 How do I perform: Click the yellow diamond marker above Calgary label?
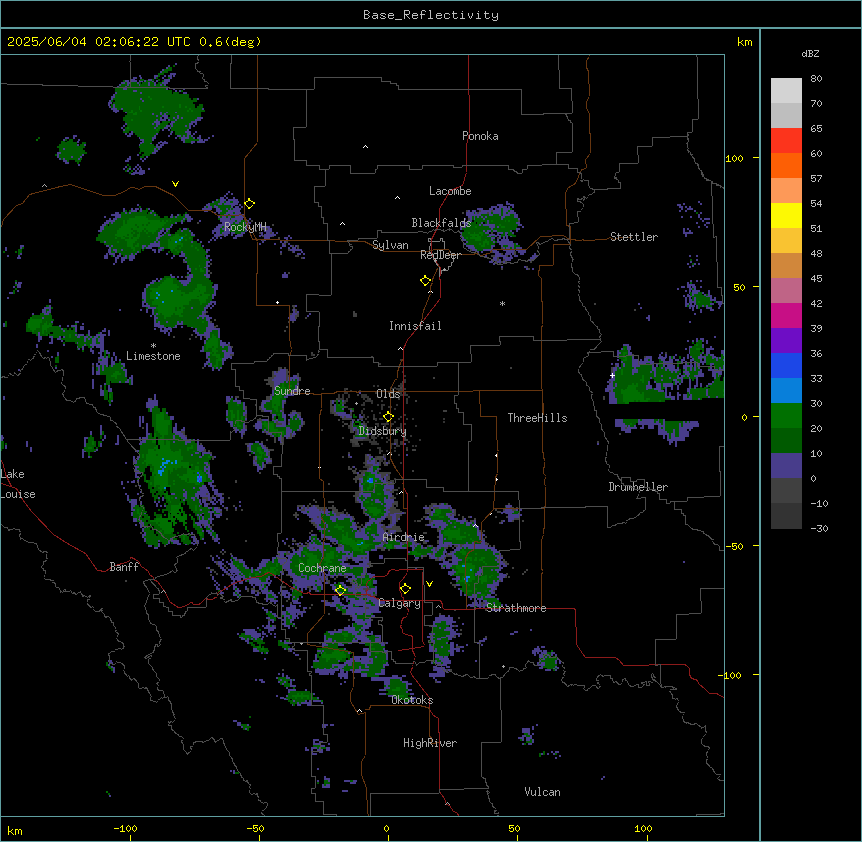(x=405, y=589)
